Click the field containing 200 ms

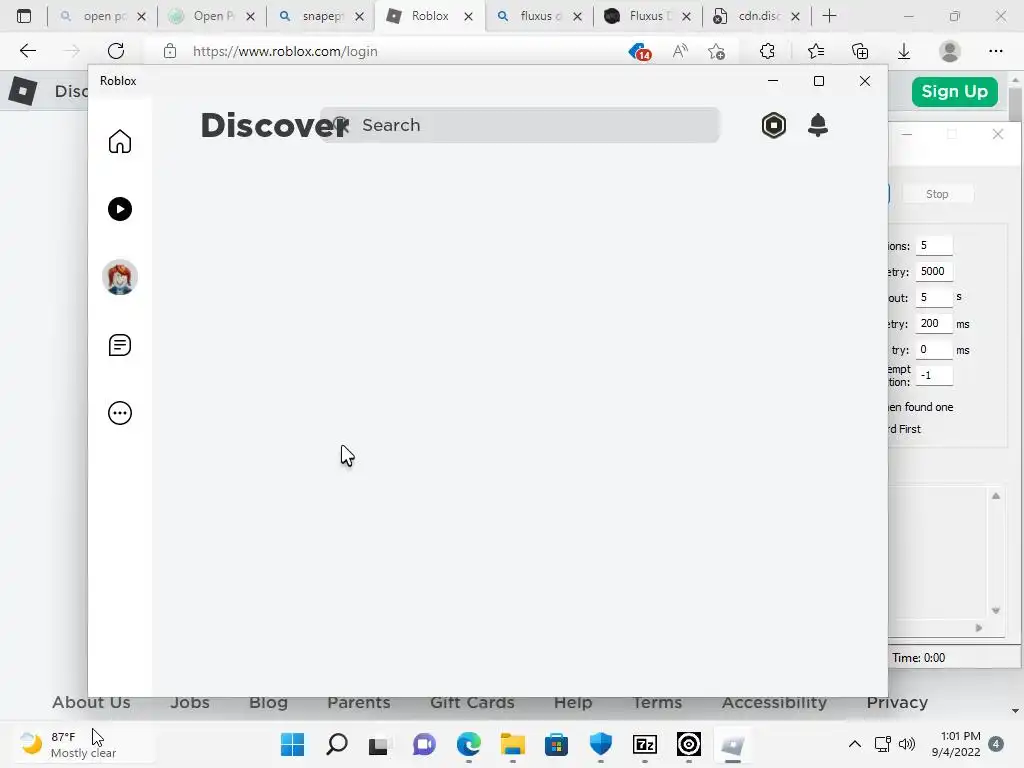tap(934, 323)
